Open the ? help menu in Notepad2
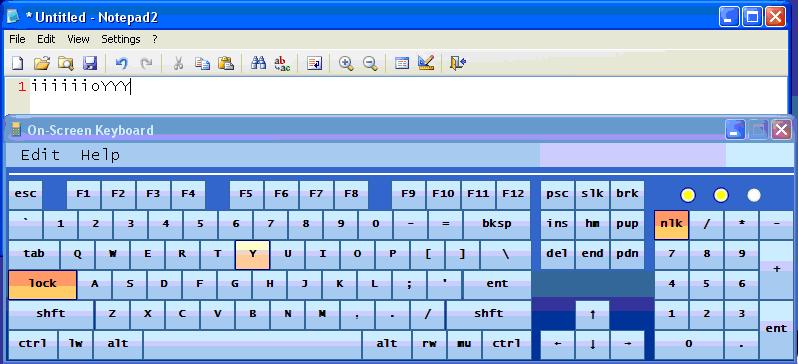798x364 pixels. click(x=155, y=39)
